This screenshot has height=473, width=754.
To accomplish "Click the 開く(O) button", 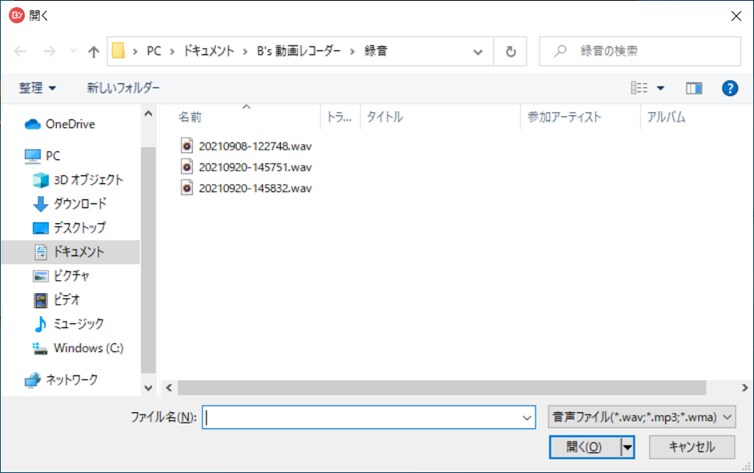I will click(x=584, y=447).
